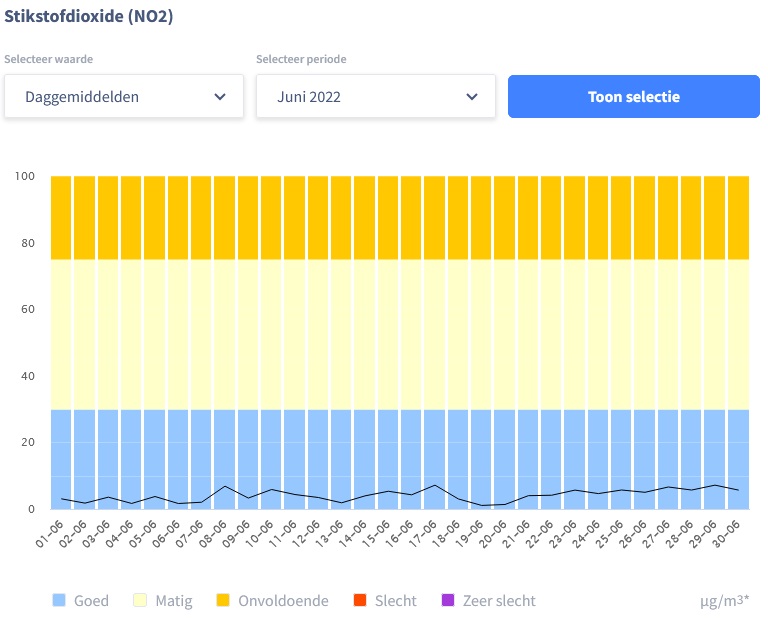Click the 40 y-axis value

pos(28,376)
